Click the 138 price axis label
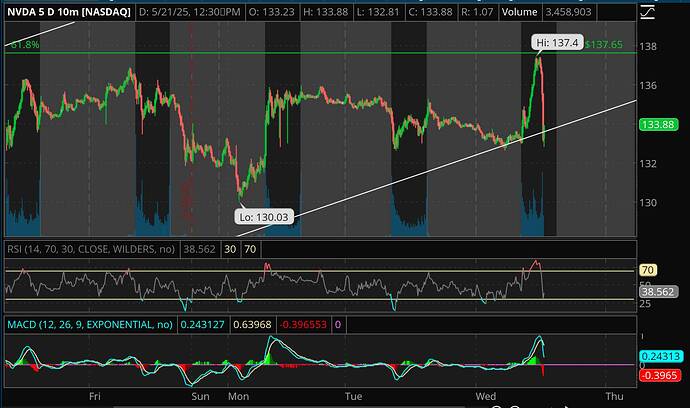The height and width of the screenshot is (408, 690). (648, 47)
